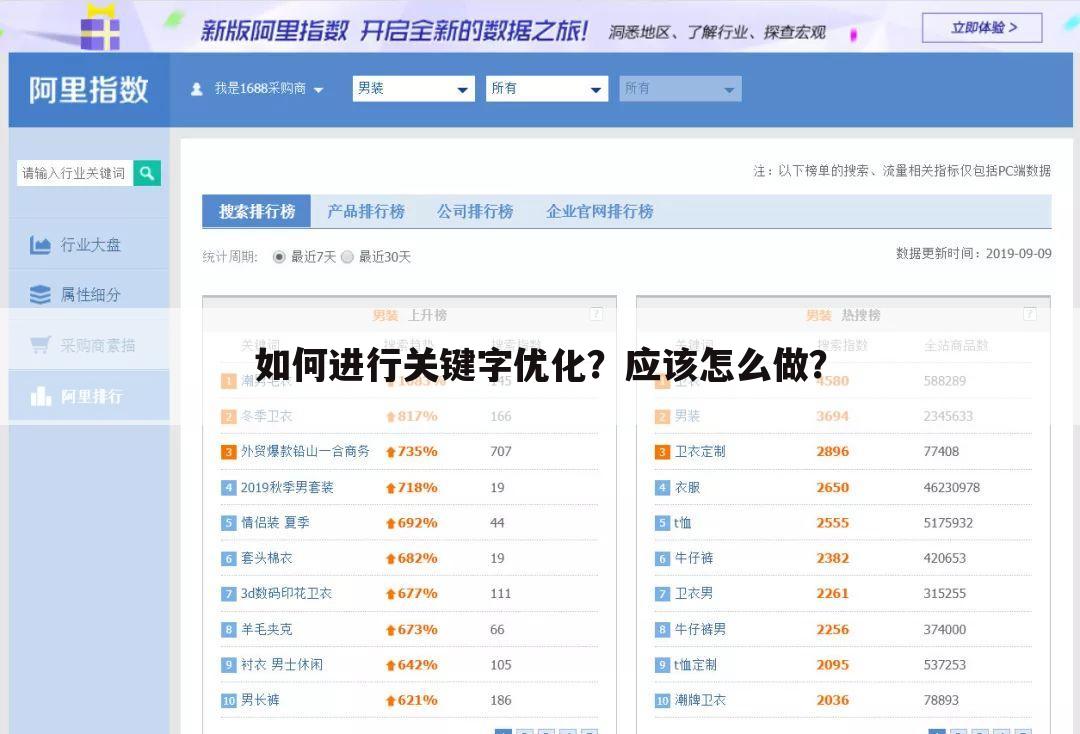Click the 阿里排行 bar chart icon
The width and height of the screenshot is (1080, 734).
pos(41,396)
